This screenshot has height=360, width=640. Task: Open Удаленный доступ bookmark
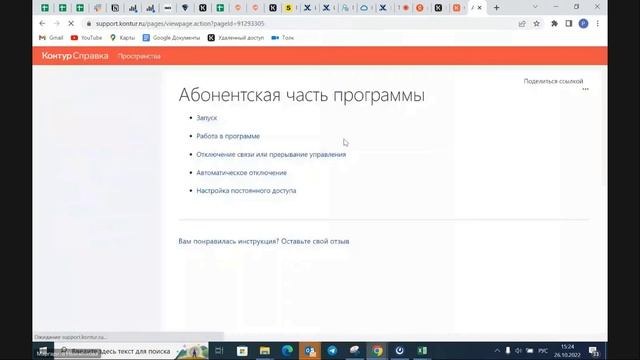pos(236,38)
